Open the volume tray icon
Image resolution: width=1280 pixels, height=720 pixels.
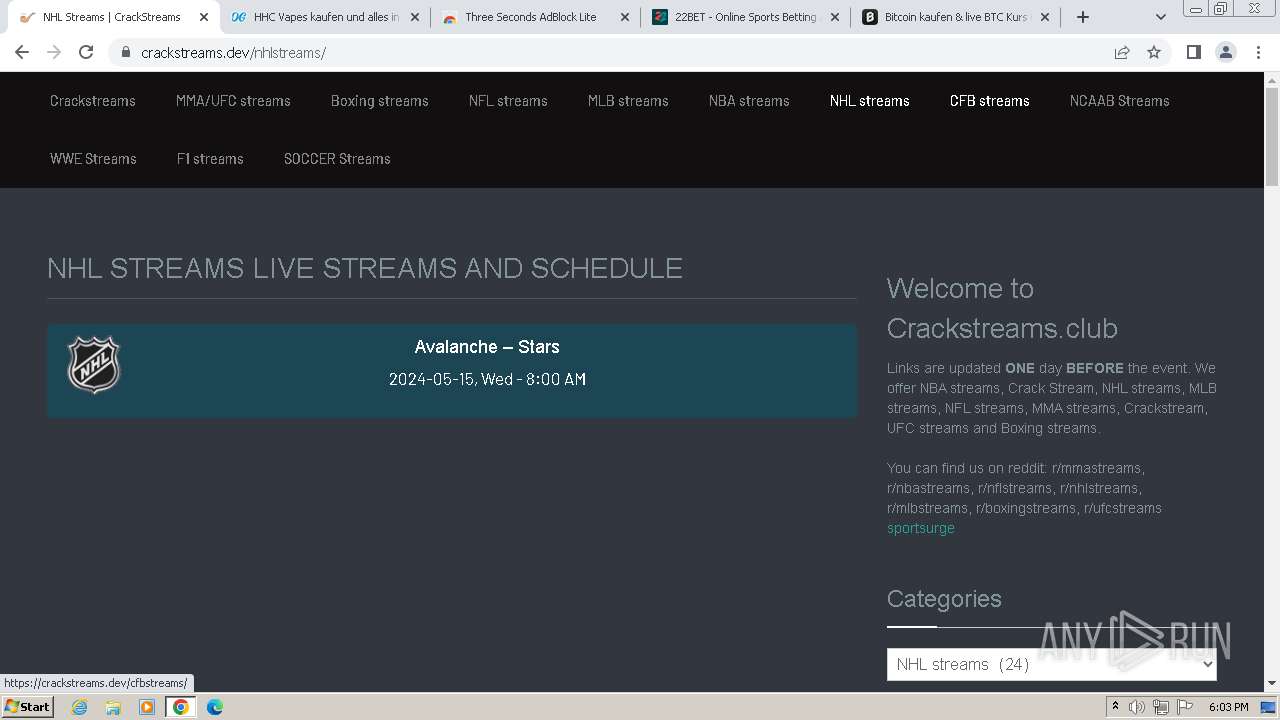[x=1137, y=707]
